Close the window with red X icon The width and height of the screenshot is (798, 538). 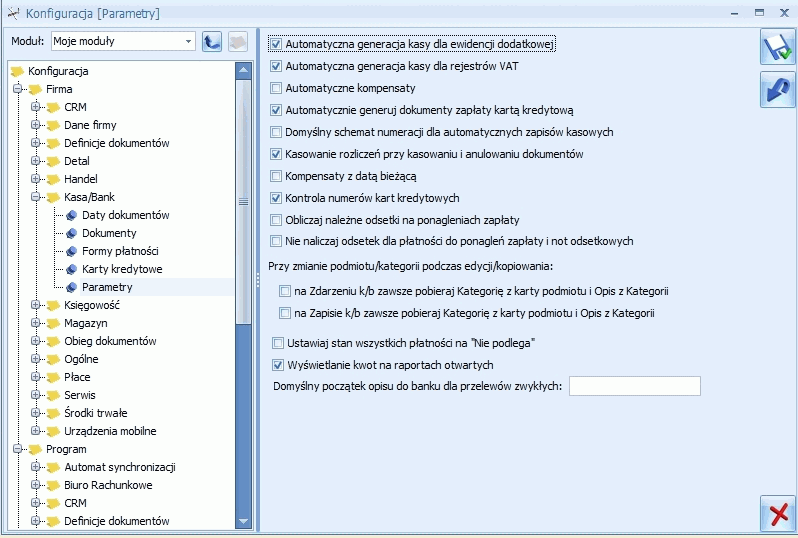pos(778,514)
